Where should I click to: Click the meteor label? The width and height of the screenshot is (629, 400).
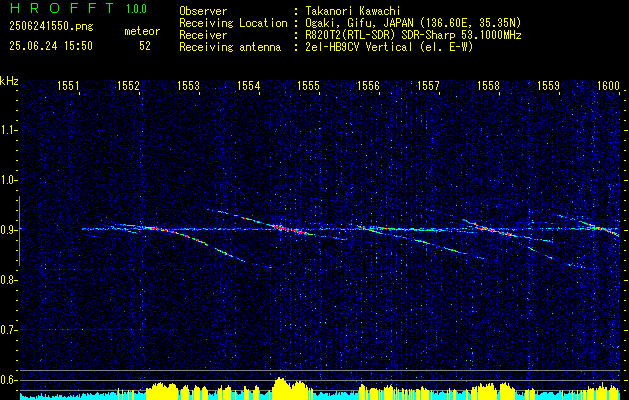point(142,31)
